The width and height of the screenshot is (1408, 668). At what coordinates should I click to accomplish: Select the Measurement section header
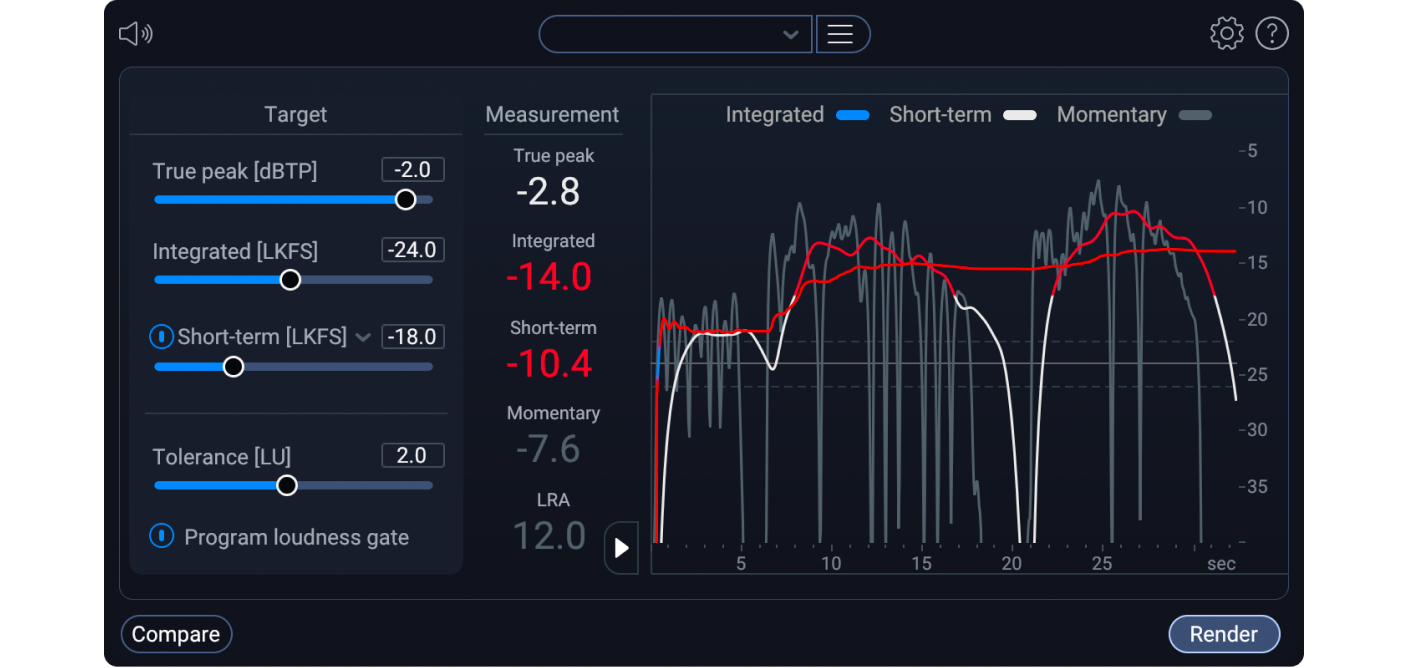coord(552,115)
